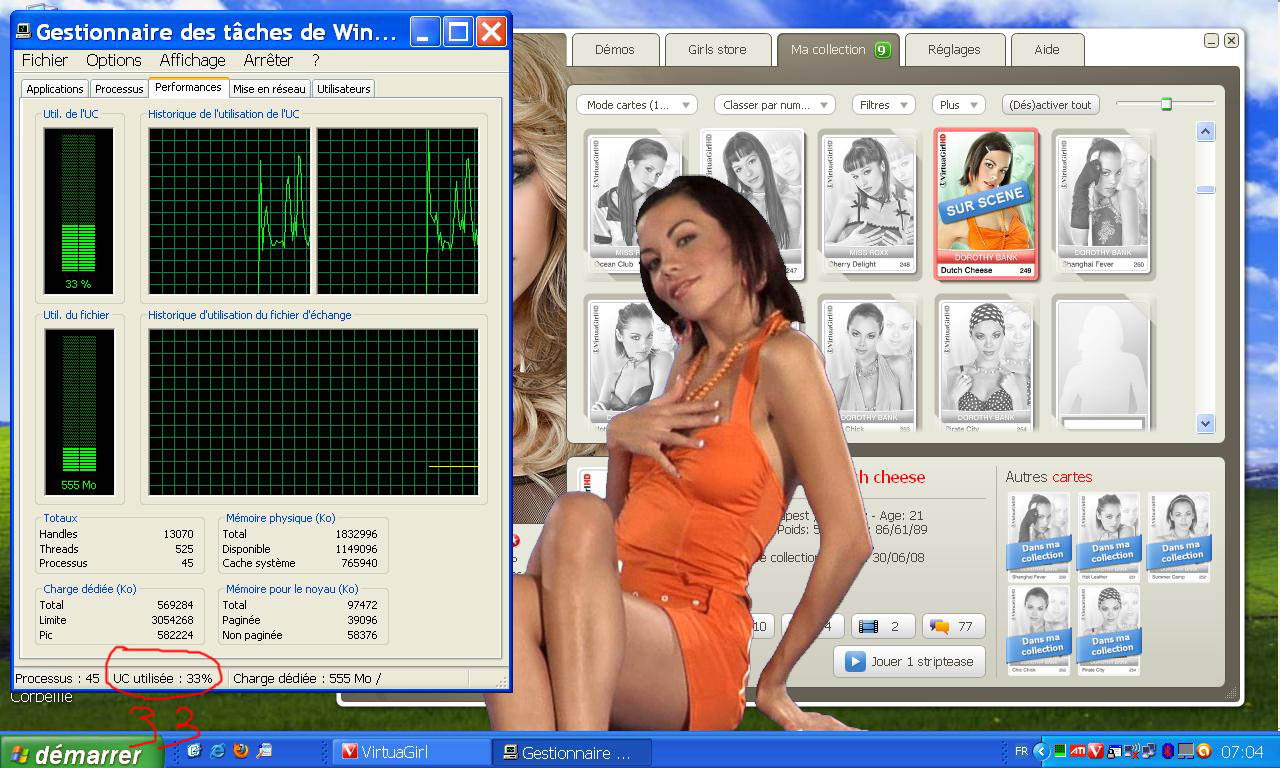This screenshot has width=1280, height=768.
Task: Select the Dutch Cheese card thumbnail
Action: 985,203
